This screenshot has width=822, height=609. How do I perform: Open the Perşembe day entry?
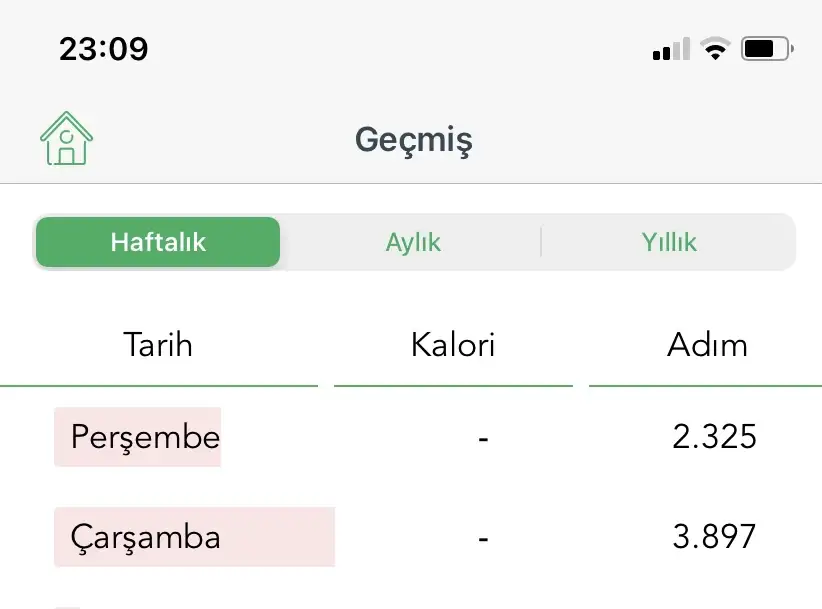click(144, 437)
